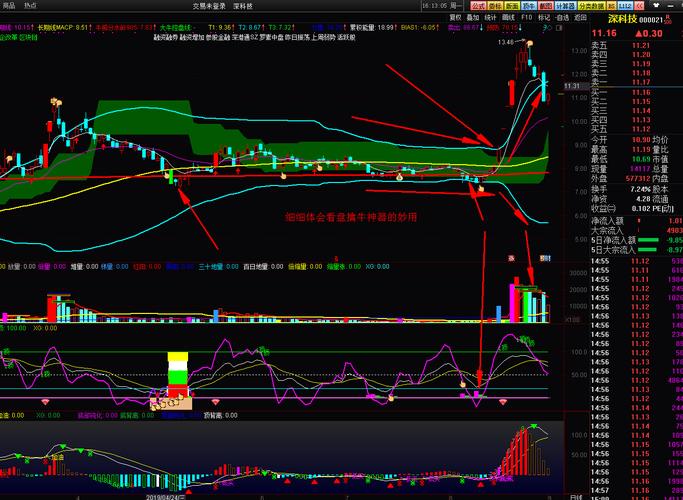Click the 深港通SZ tag link
Image resolution: width=683 pixels, height=500 pixels.
(x=244, y=37)
